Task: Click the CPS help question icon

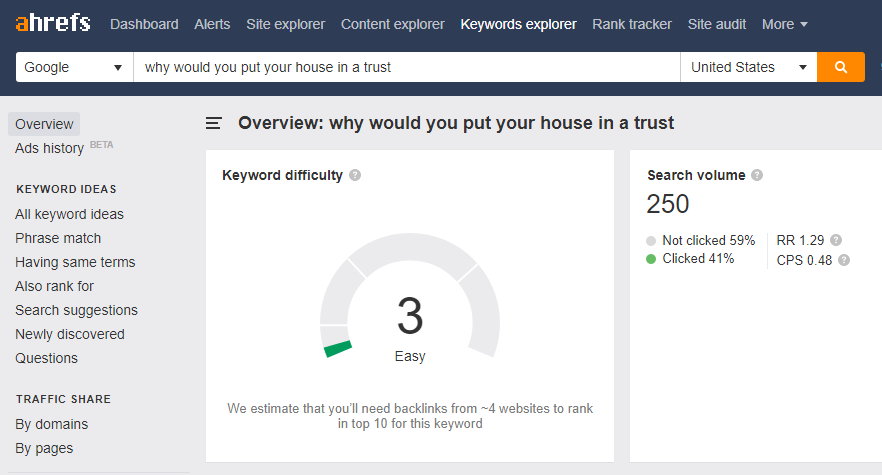Action: point(844,260)
